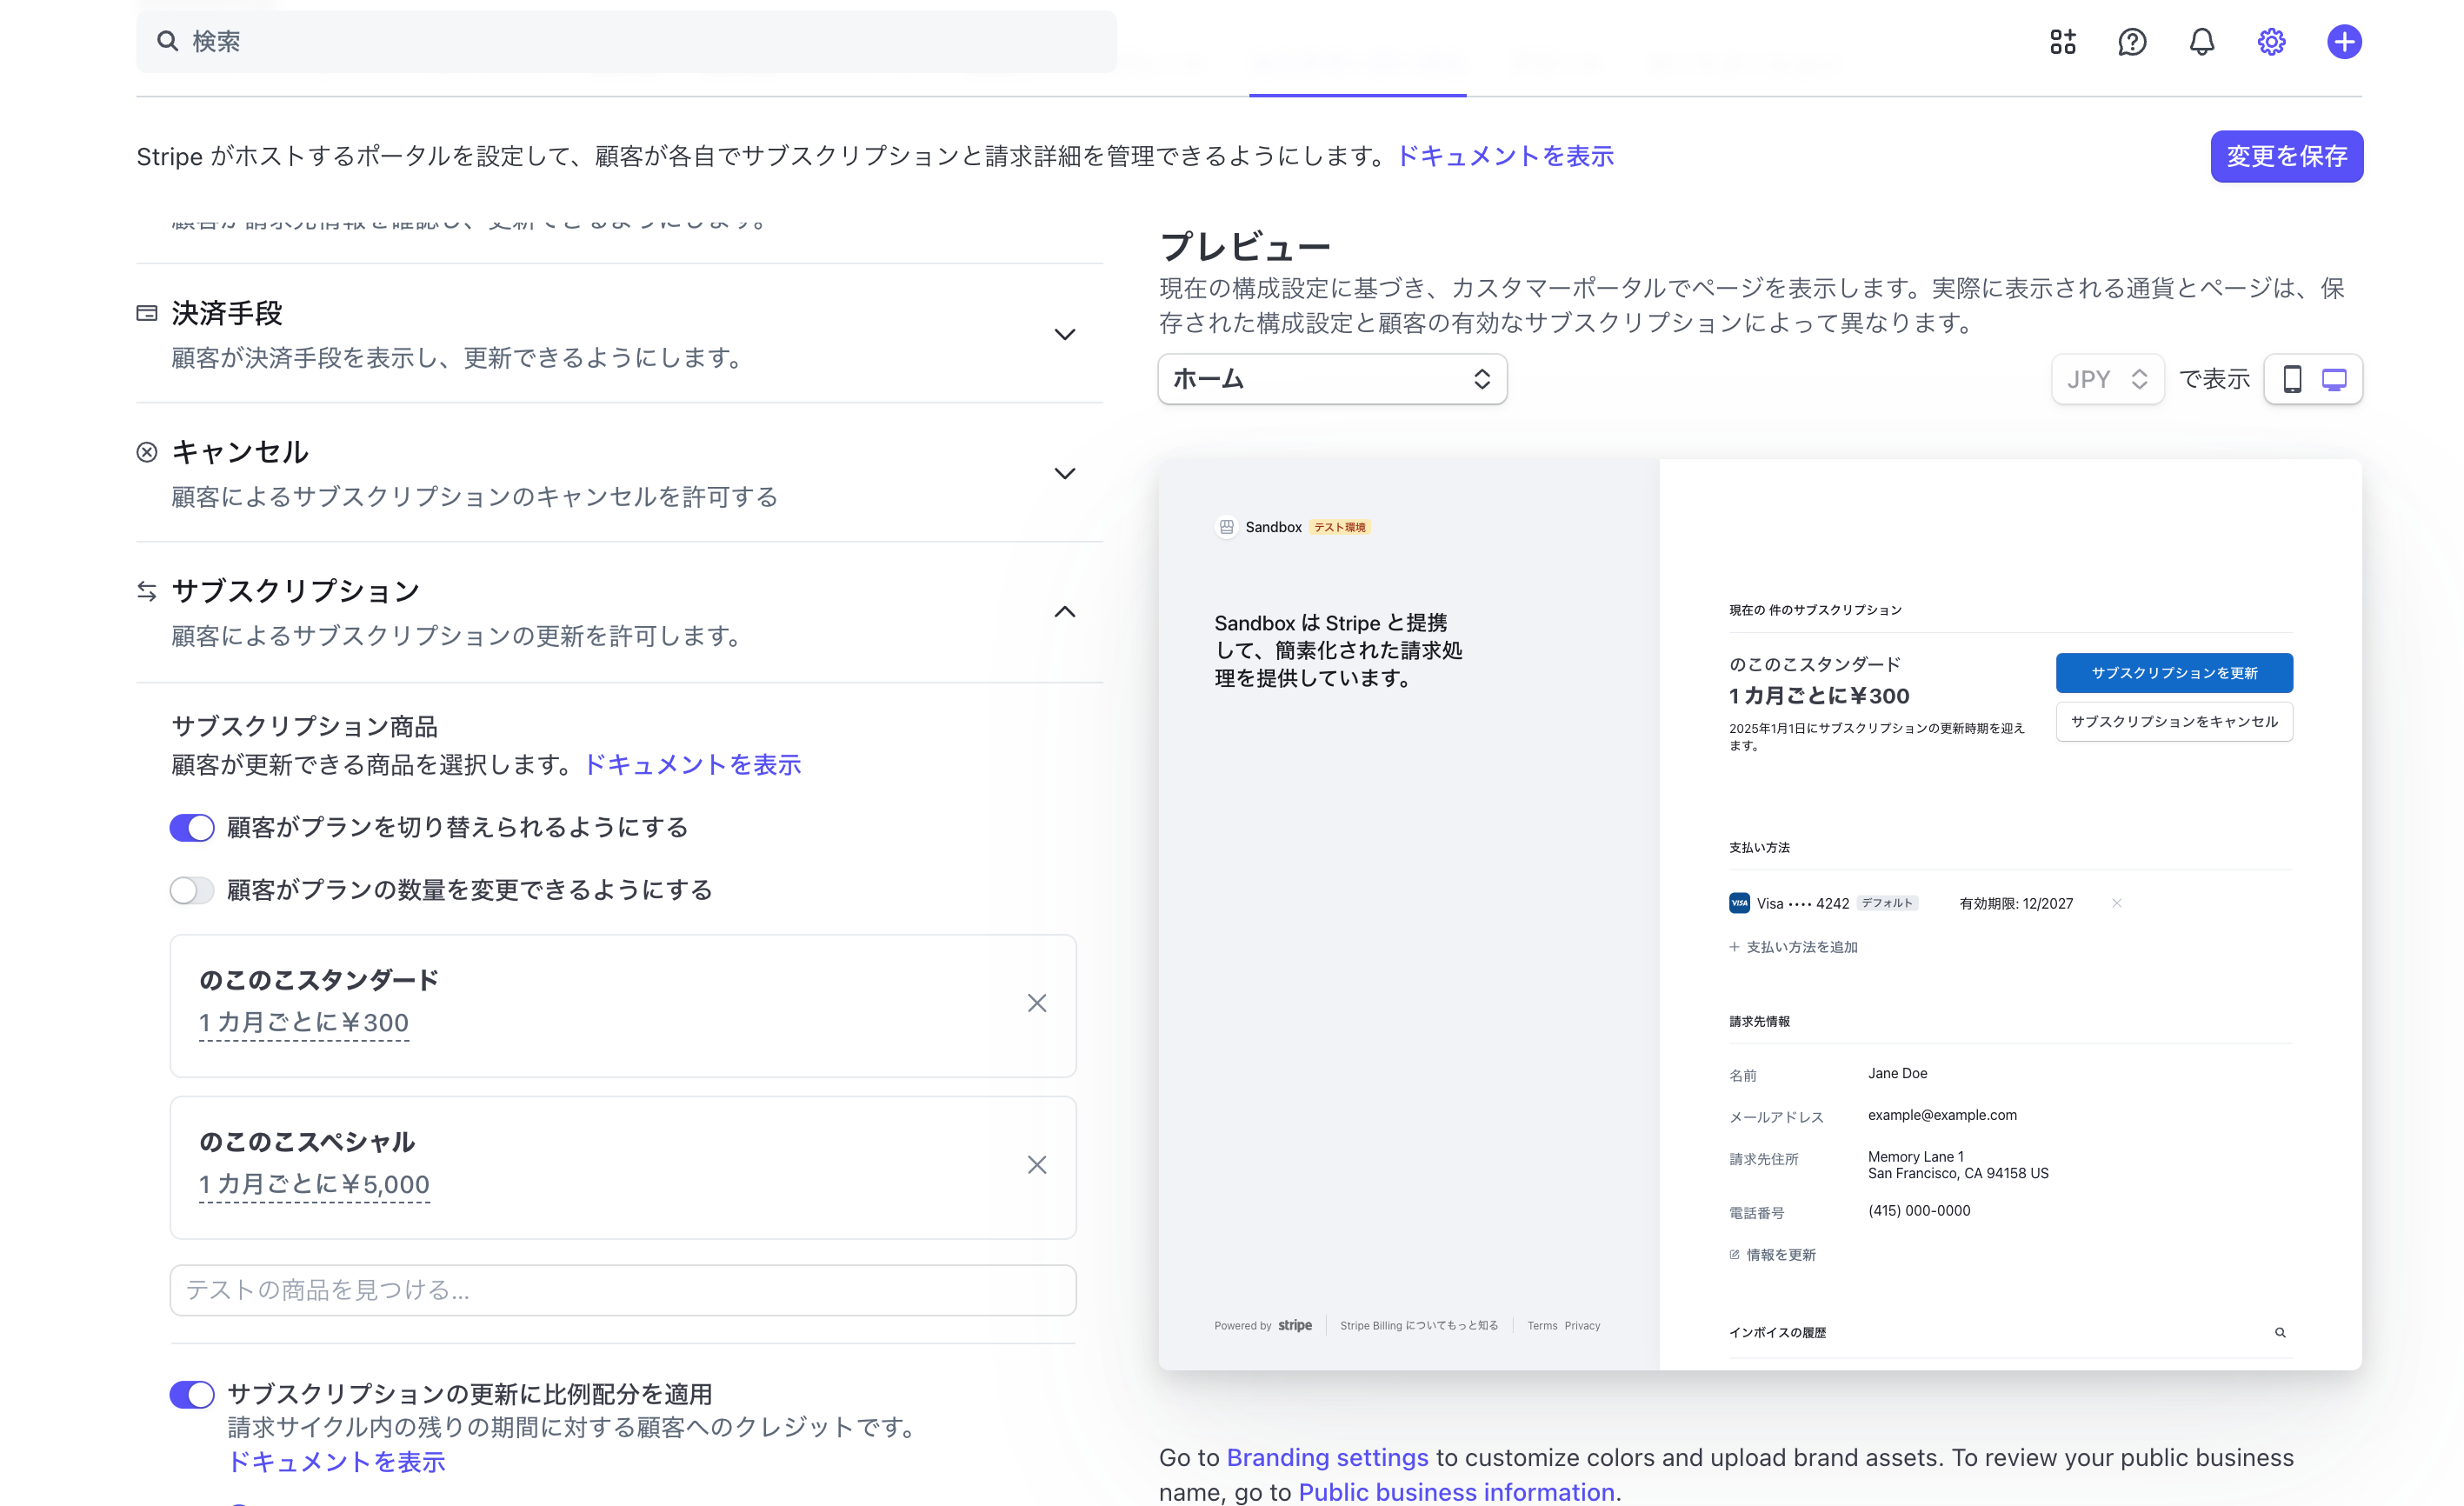The height and width of the screenshot is (1506, 2464).
Task: Enable 顧客がプランの数量を変更できるようにする
Action: click(192, 890)
